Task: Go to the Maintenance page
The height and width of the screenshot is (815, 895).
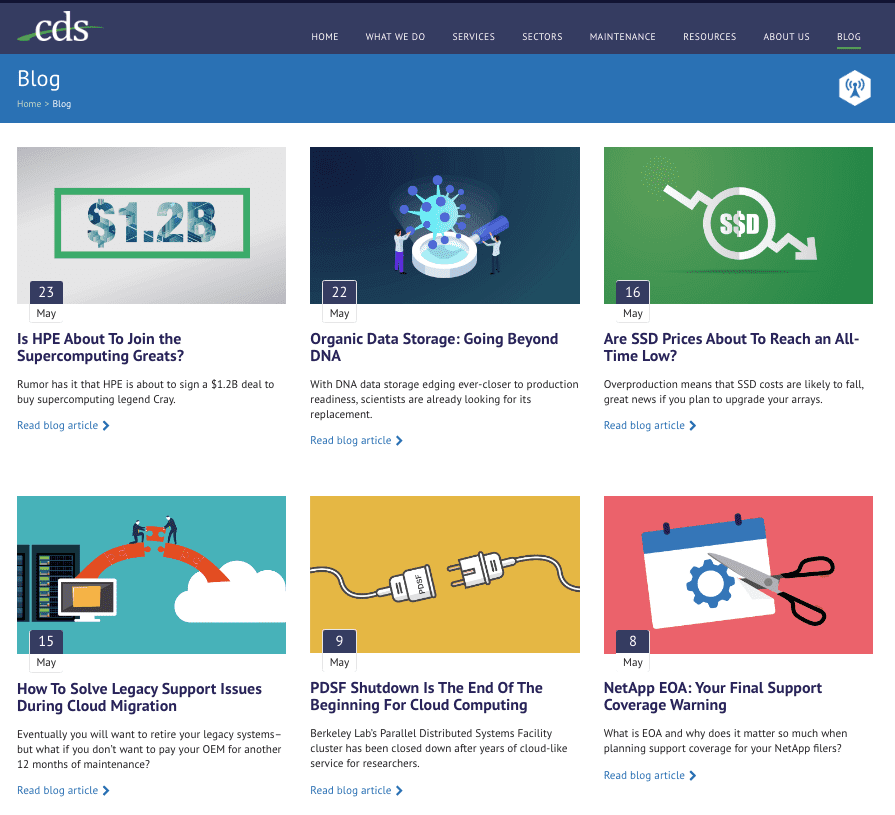Action: click(x=622, y=37)
